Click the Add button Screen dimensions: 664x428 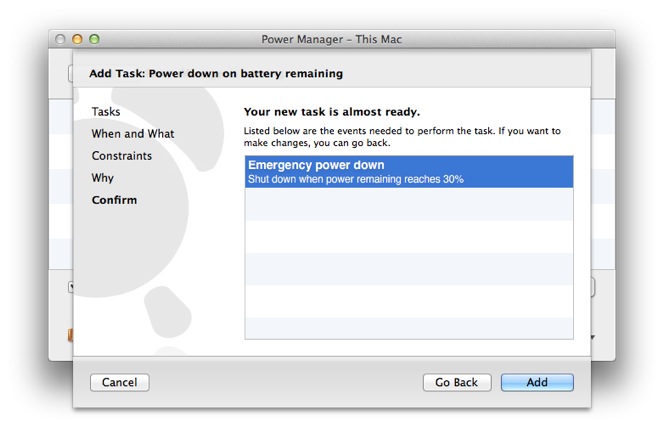tap(537, 382)
